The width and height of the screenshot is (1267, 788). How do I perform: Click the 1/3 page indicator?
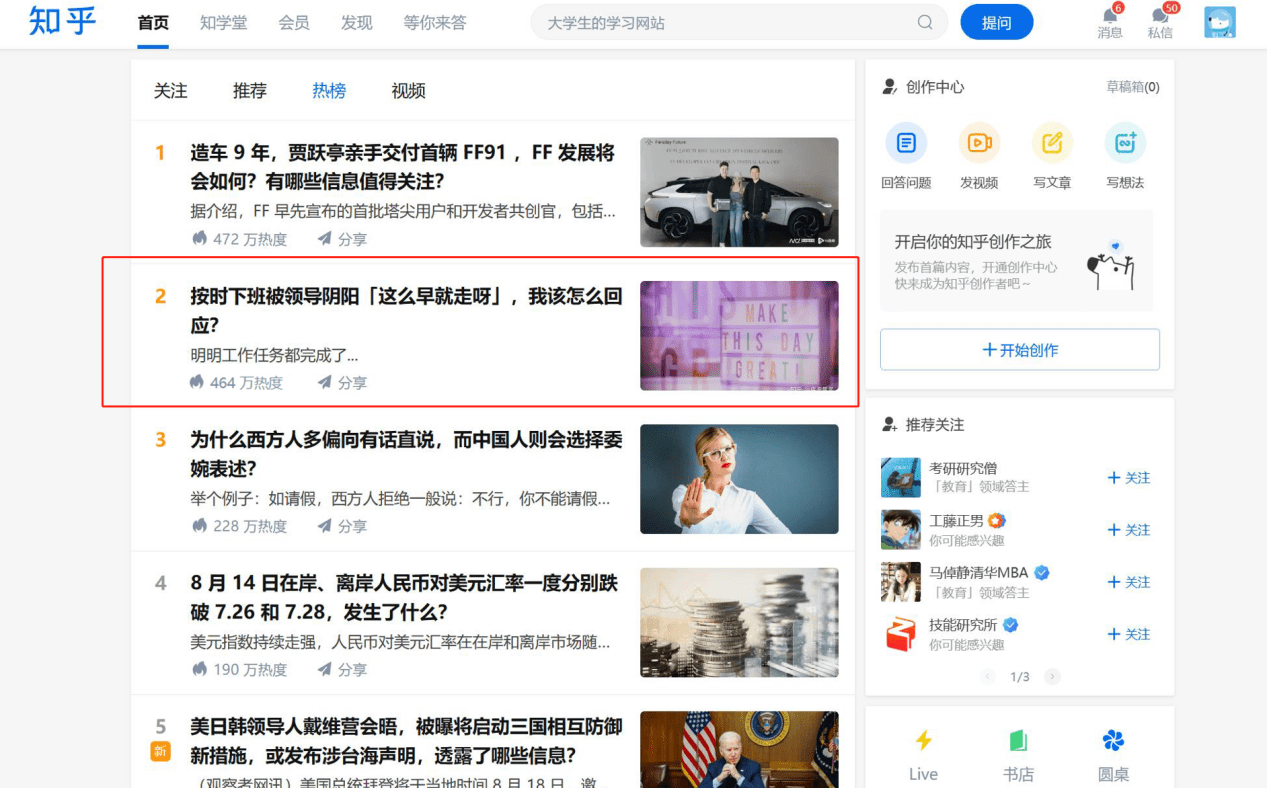point(1020,677)
